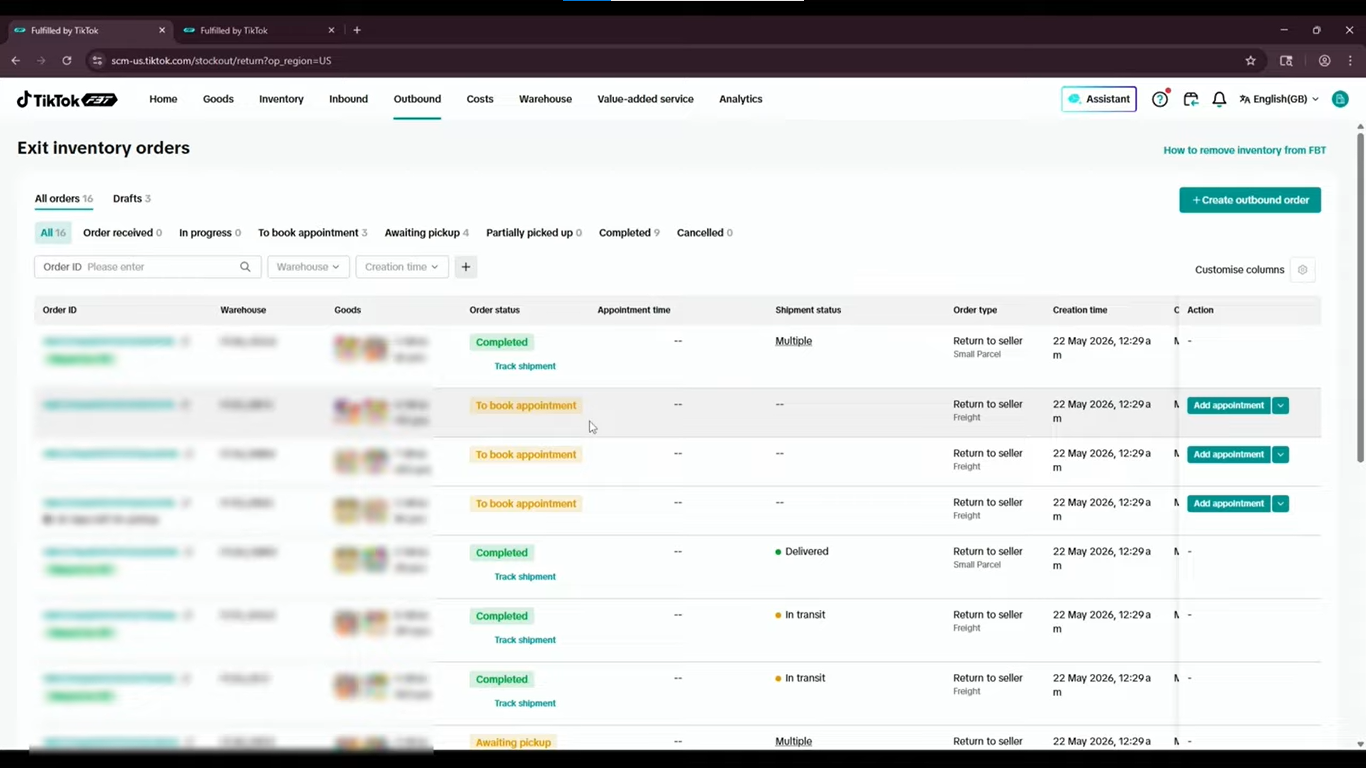Click the plus icon to add a filter
The image size is (1366, 768).
point(466,267)
